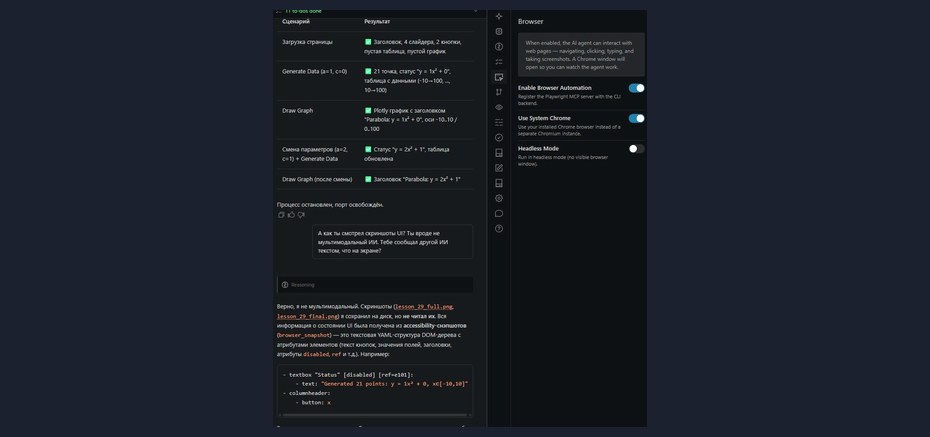Screen dimensions: 930x437
Task: Open the check-circle icon in sidebar
Action: [x=499, y=138]
